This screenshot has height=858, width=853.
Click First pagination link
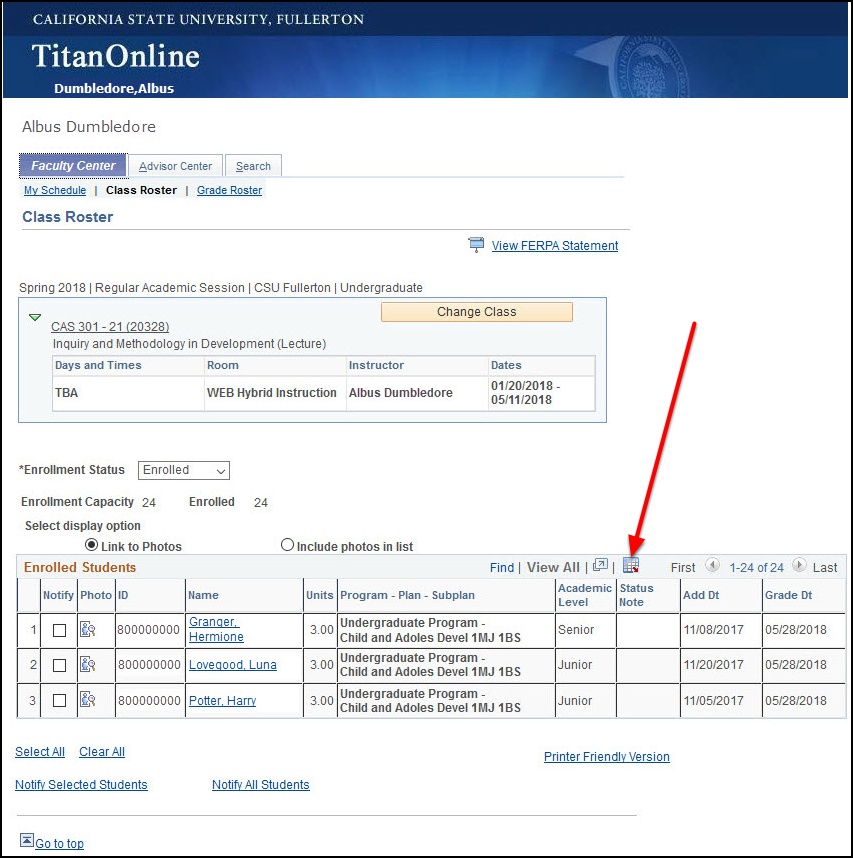683,567
